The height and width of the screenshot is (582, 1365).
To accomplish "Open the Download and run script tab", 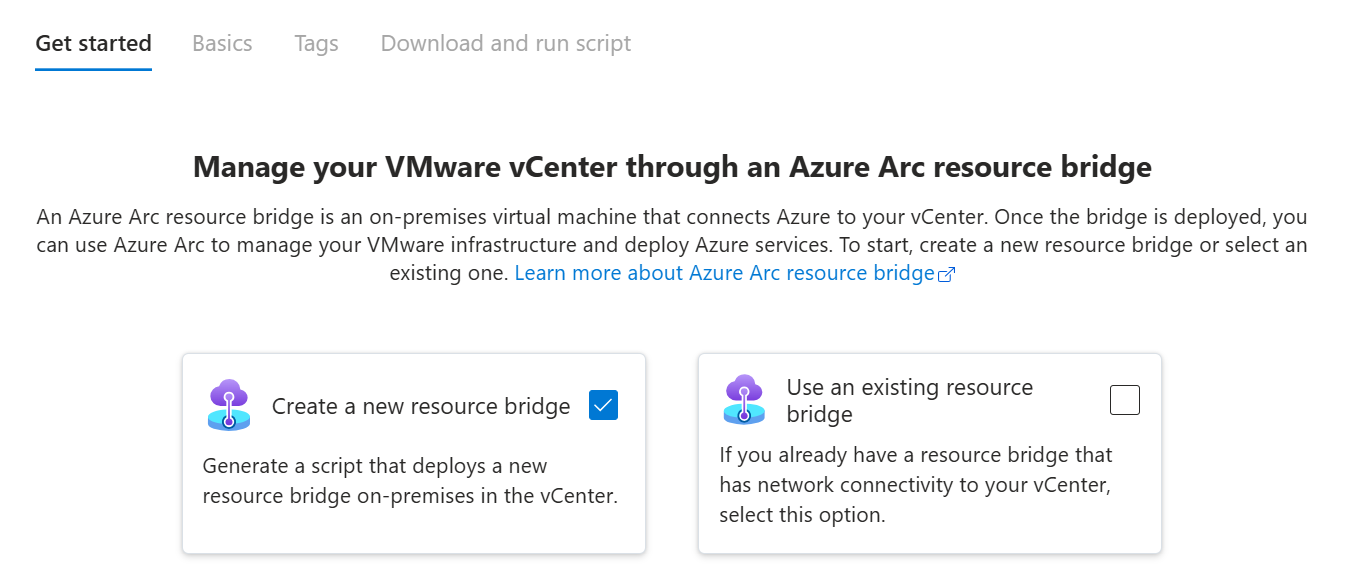I will (x=506, y=44).
